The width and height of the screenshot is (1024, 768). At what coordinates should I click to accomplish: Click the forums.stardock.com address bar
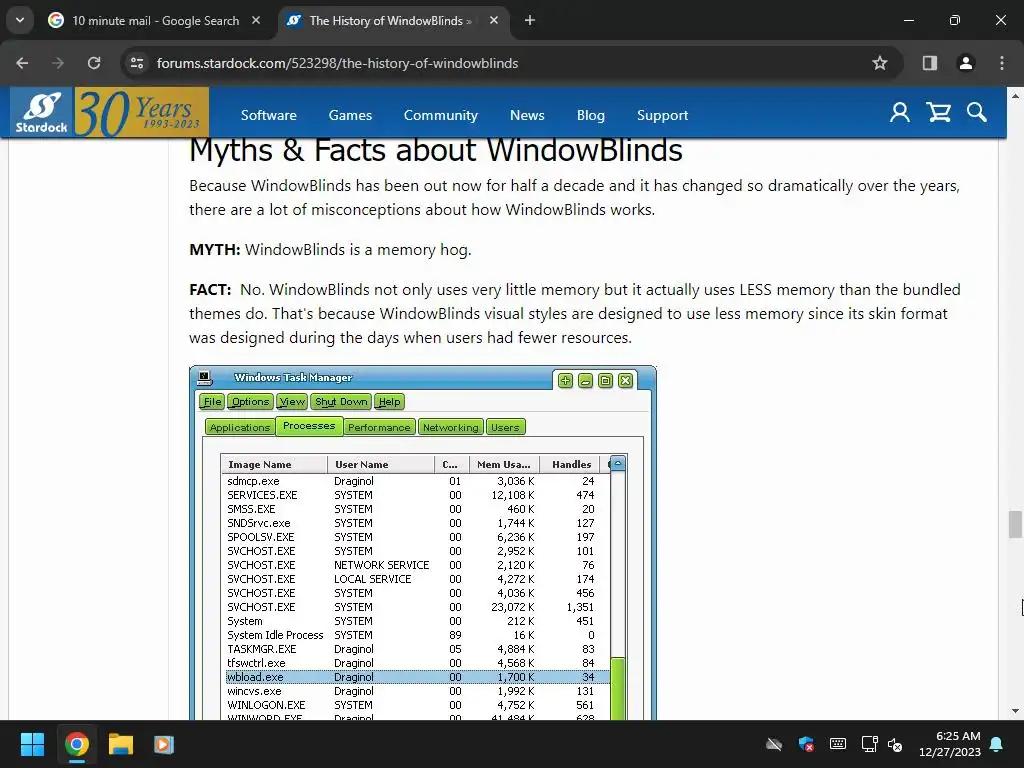click(337, 63)
